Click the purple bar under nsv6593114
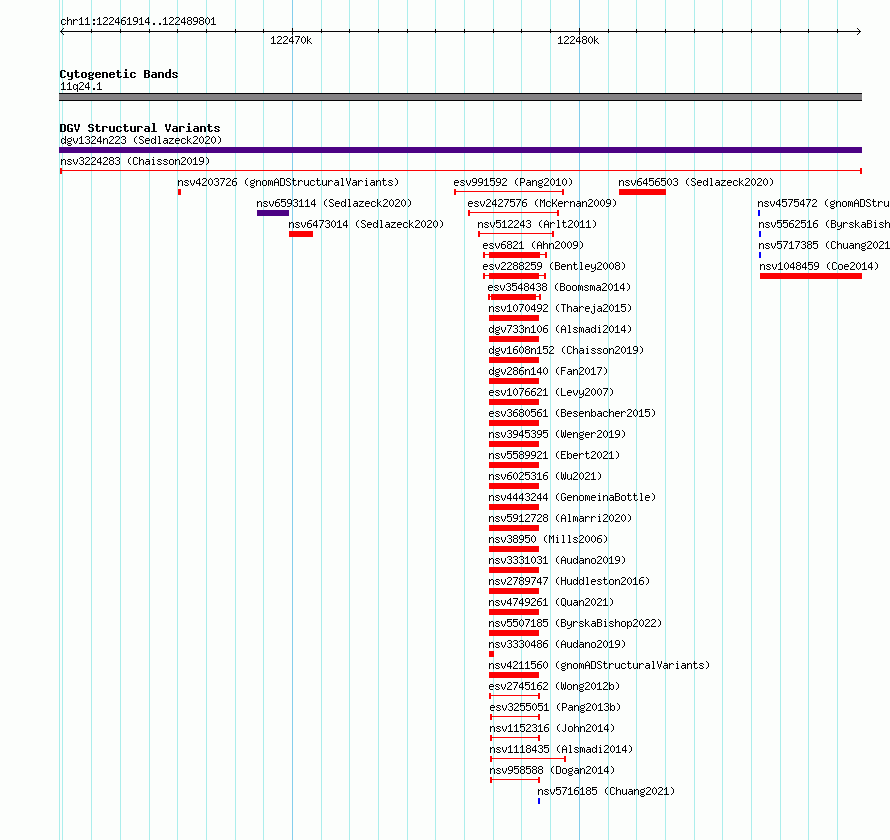The image size is (890, 840). 272,213
